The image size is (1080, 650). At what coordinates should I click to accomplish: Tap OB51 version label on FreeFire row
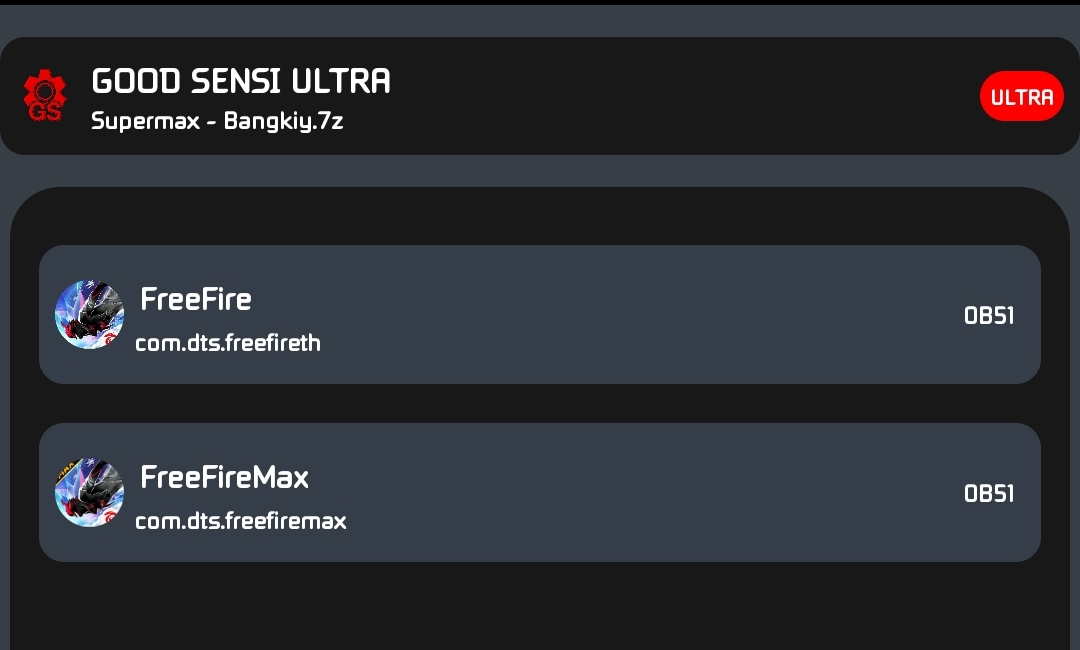[x=989, y=316]
